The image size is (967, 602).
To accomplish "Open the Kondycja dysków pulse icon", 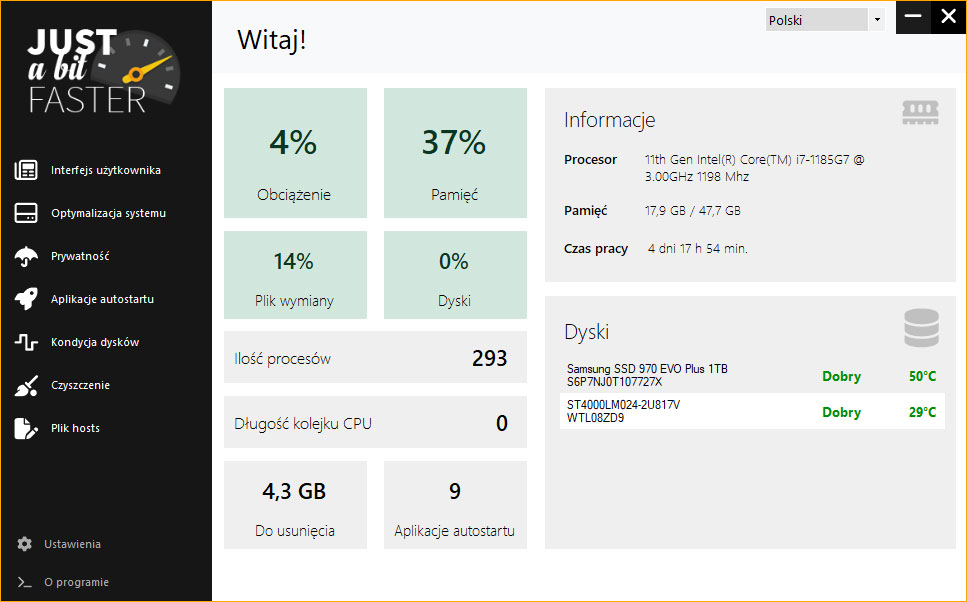I will tap(26, 342).
